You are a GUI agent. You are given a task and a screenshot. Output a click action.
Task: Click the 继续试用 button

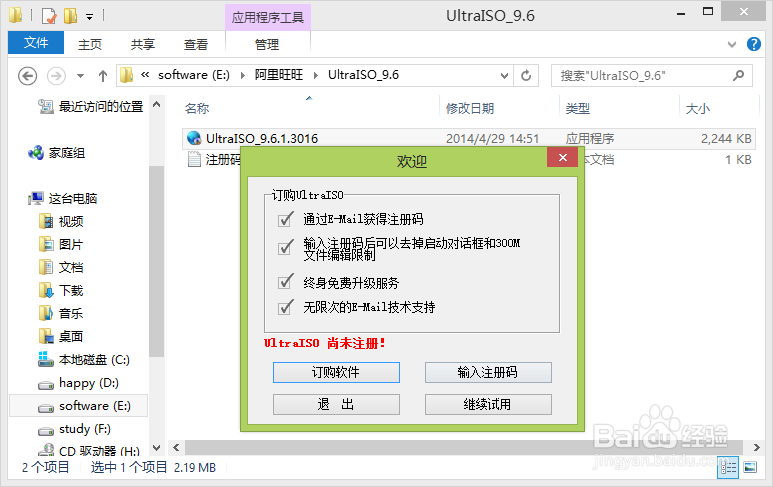click(x=488, y=404)
